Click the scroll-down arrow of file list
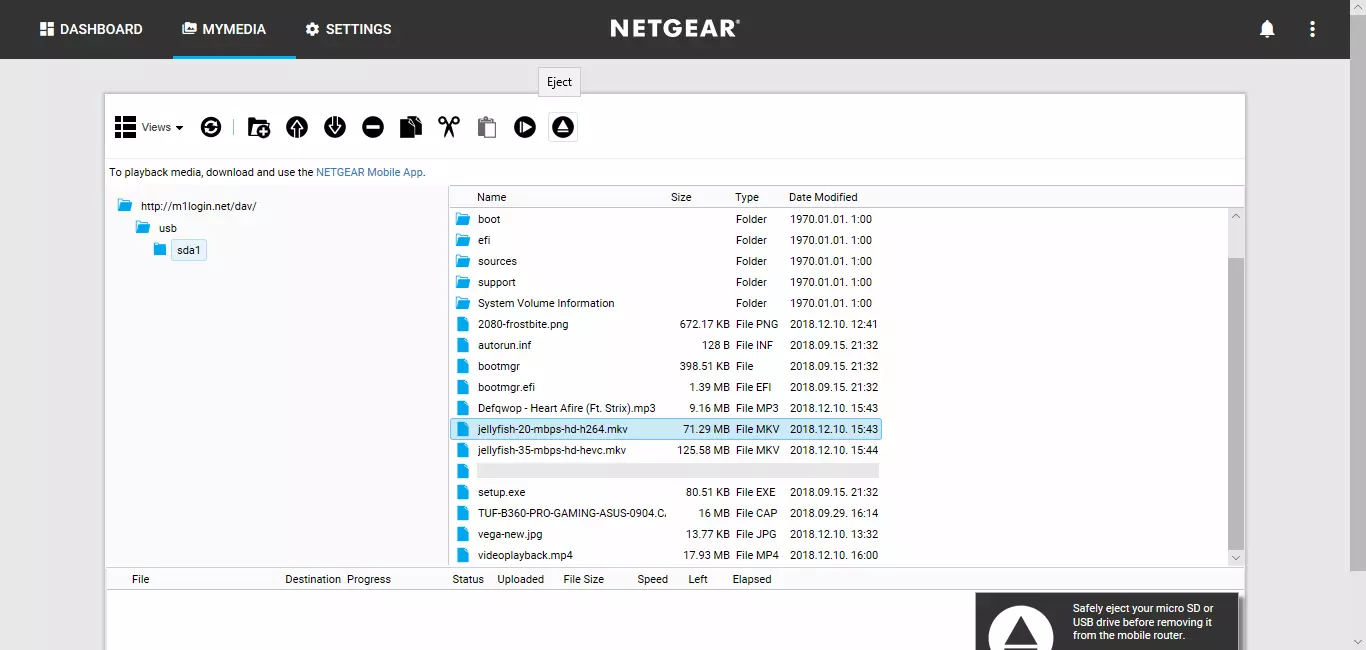Image resolution: width=1366 pixels, height=650 pixels. click(1236, 558)
